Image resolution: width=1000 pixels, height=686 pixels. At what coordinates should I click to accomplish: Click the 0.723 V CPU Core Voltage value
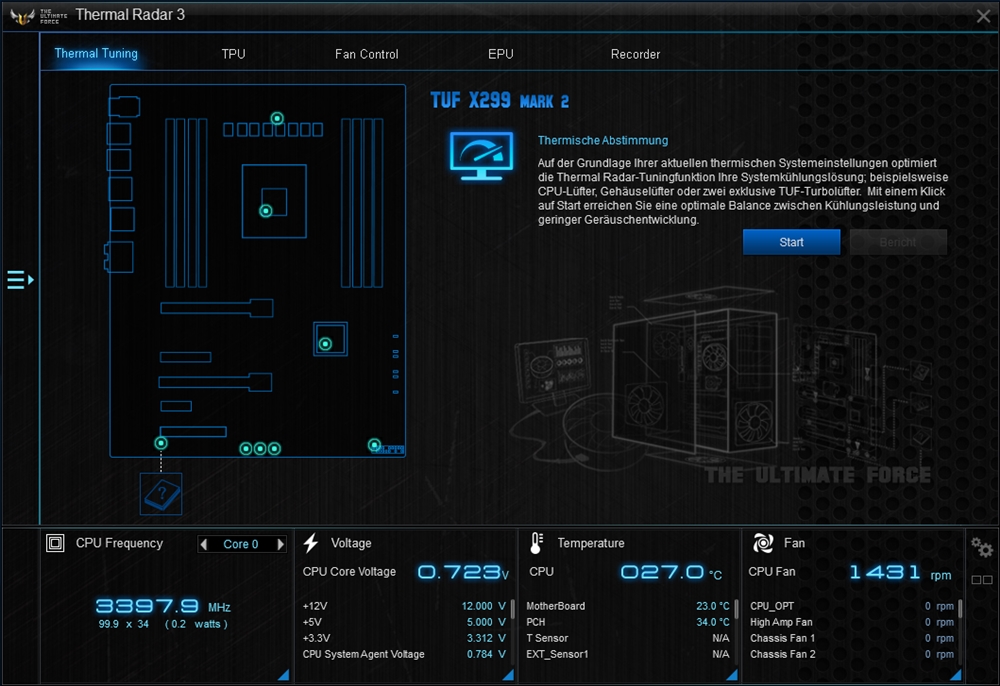point(464,572)
